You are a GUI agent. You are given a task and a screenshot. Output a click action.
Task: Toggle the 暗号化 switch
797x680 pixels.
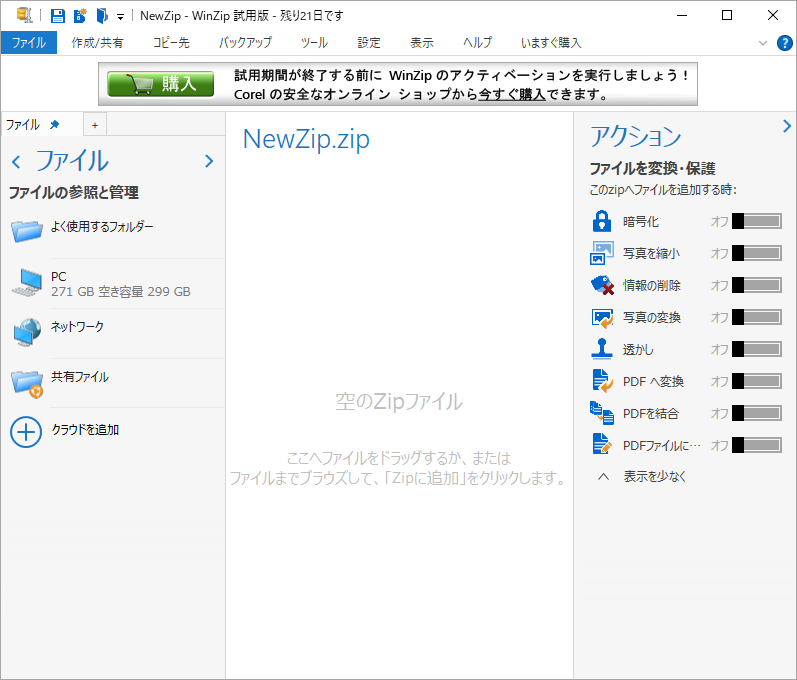coord(757,221)
